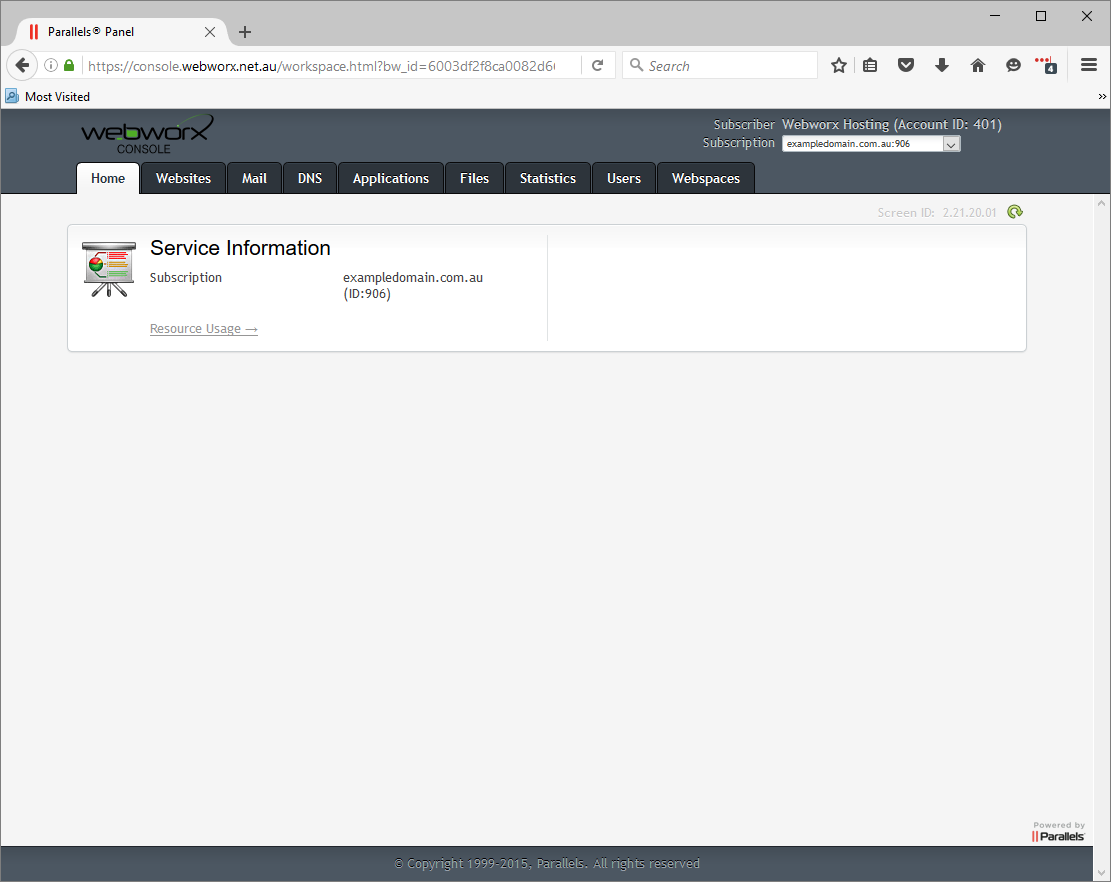Screen dimensions: 1111x882
Task: Open the DNS tab
Action: [310, 178]
